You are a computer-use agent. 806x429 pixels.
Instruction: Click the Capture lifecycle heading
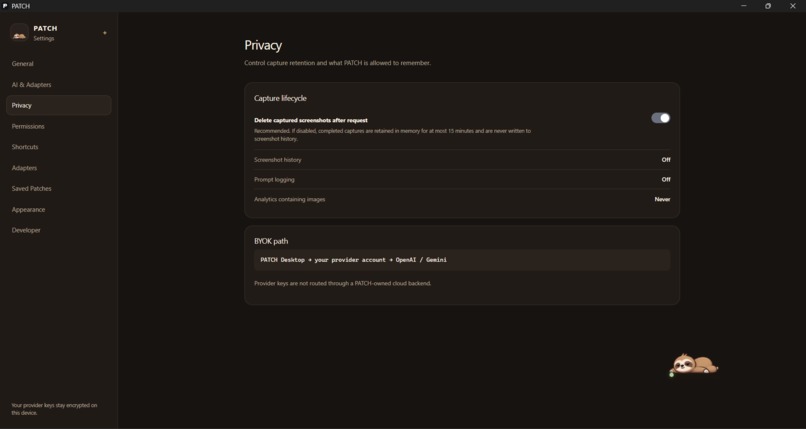pos(280,98)
